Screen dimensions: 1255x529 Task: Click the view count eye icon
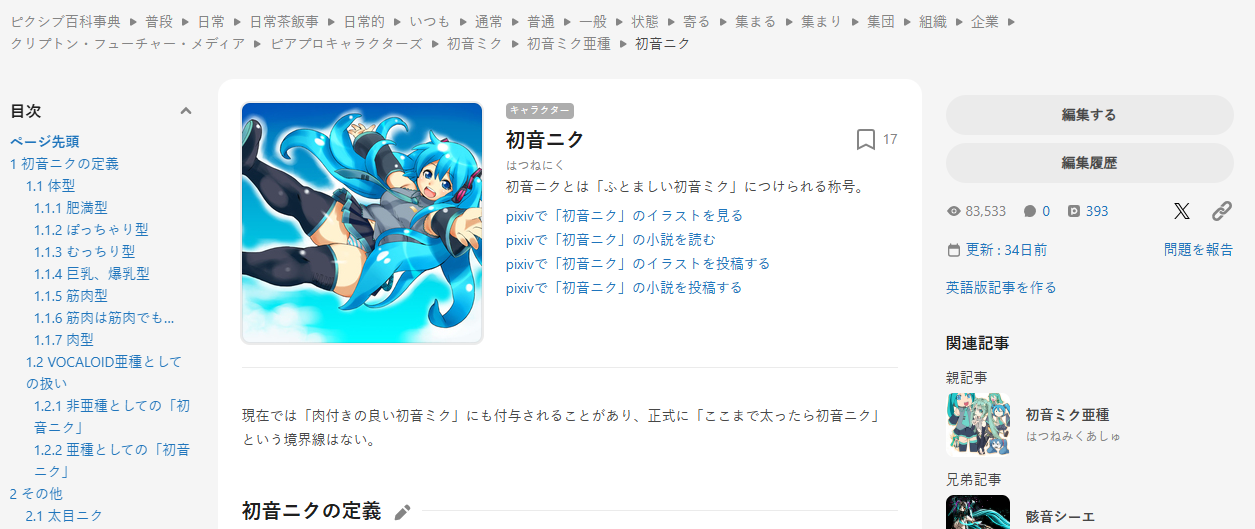click(953, 211)
